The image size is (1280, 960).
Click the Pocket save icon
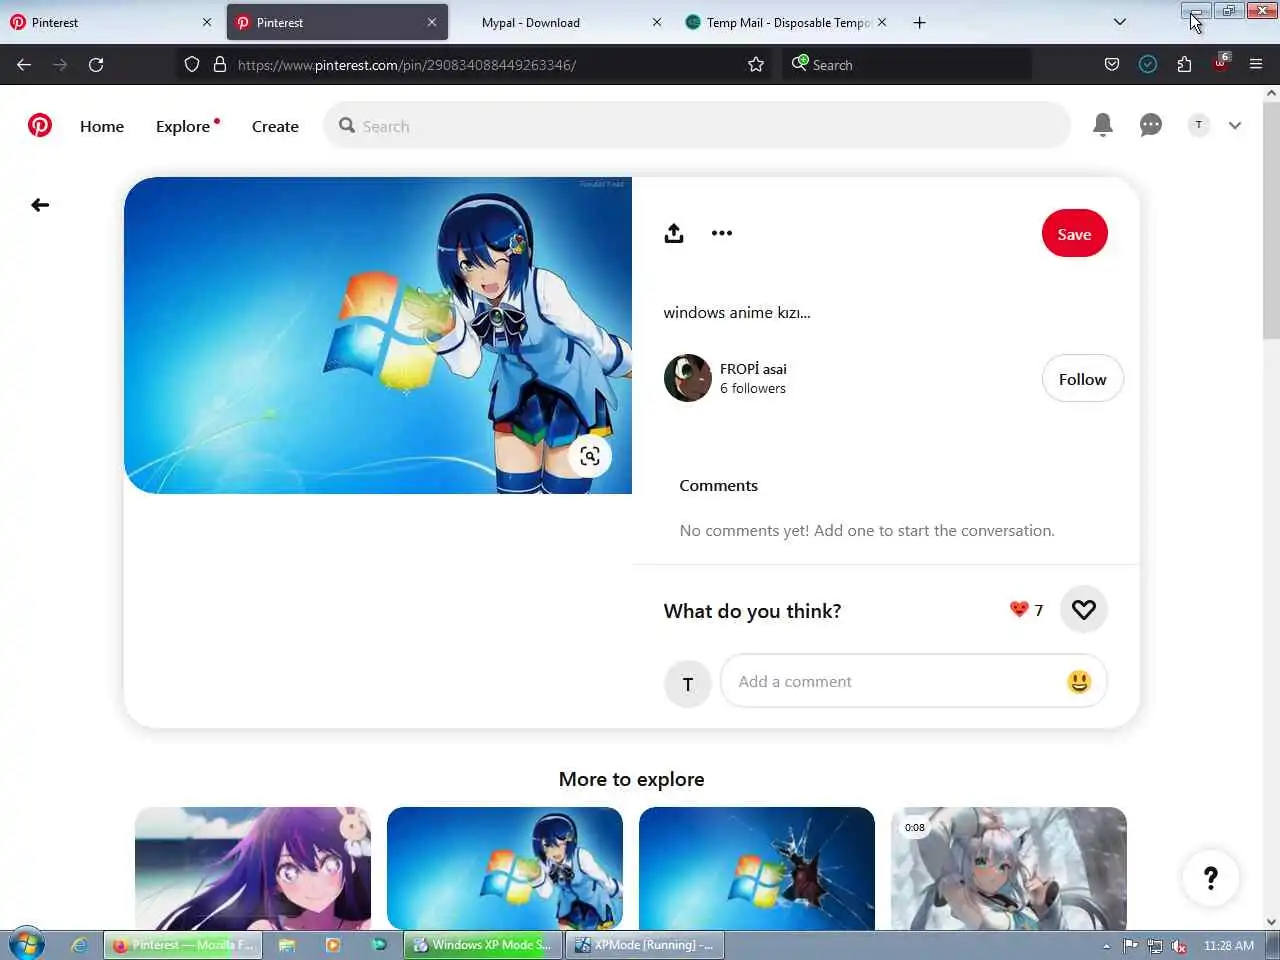pyautogui.click(x=1112, y=65)
